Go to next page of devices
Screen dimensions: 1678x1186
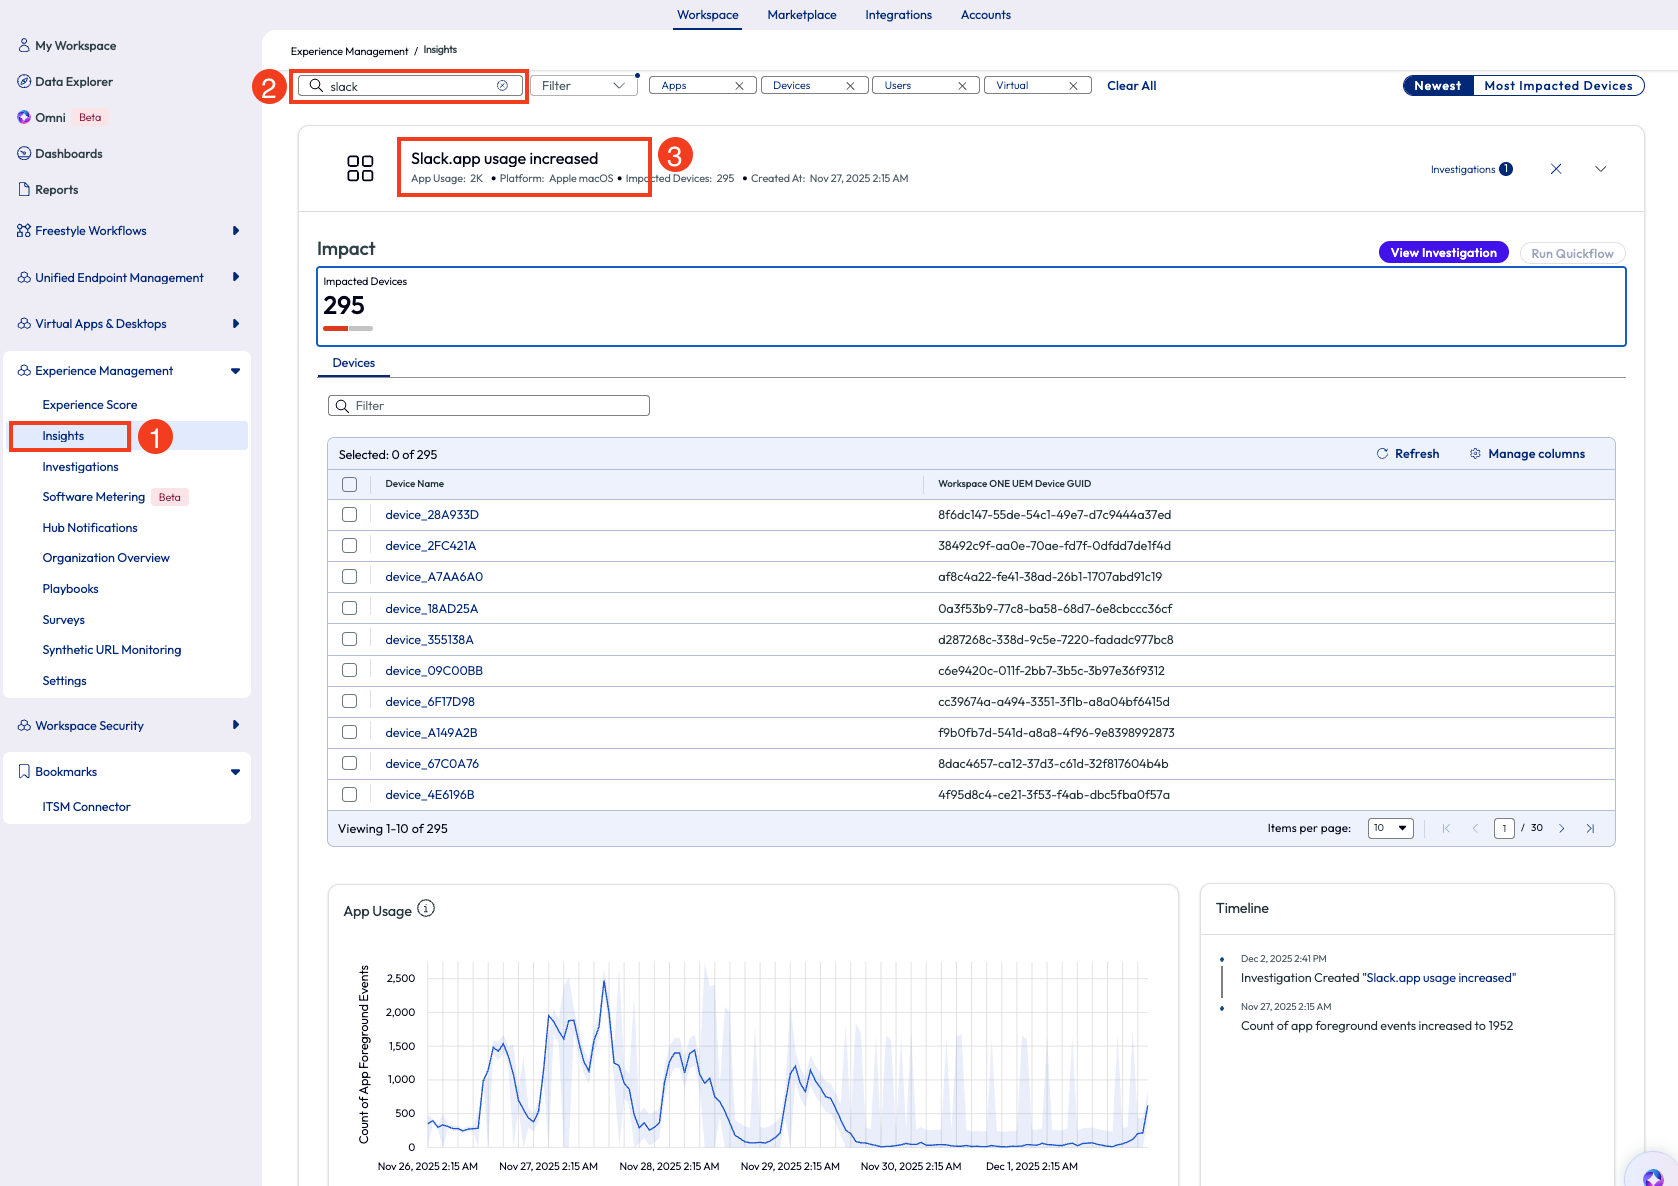1561,829
